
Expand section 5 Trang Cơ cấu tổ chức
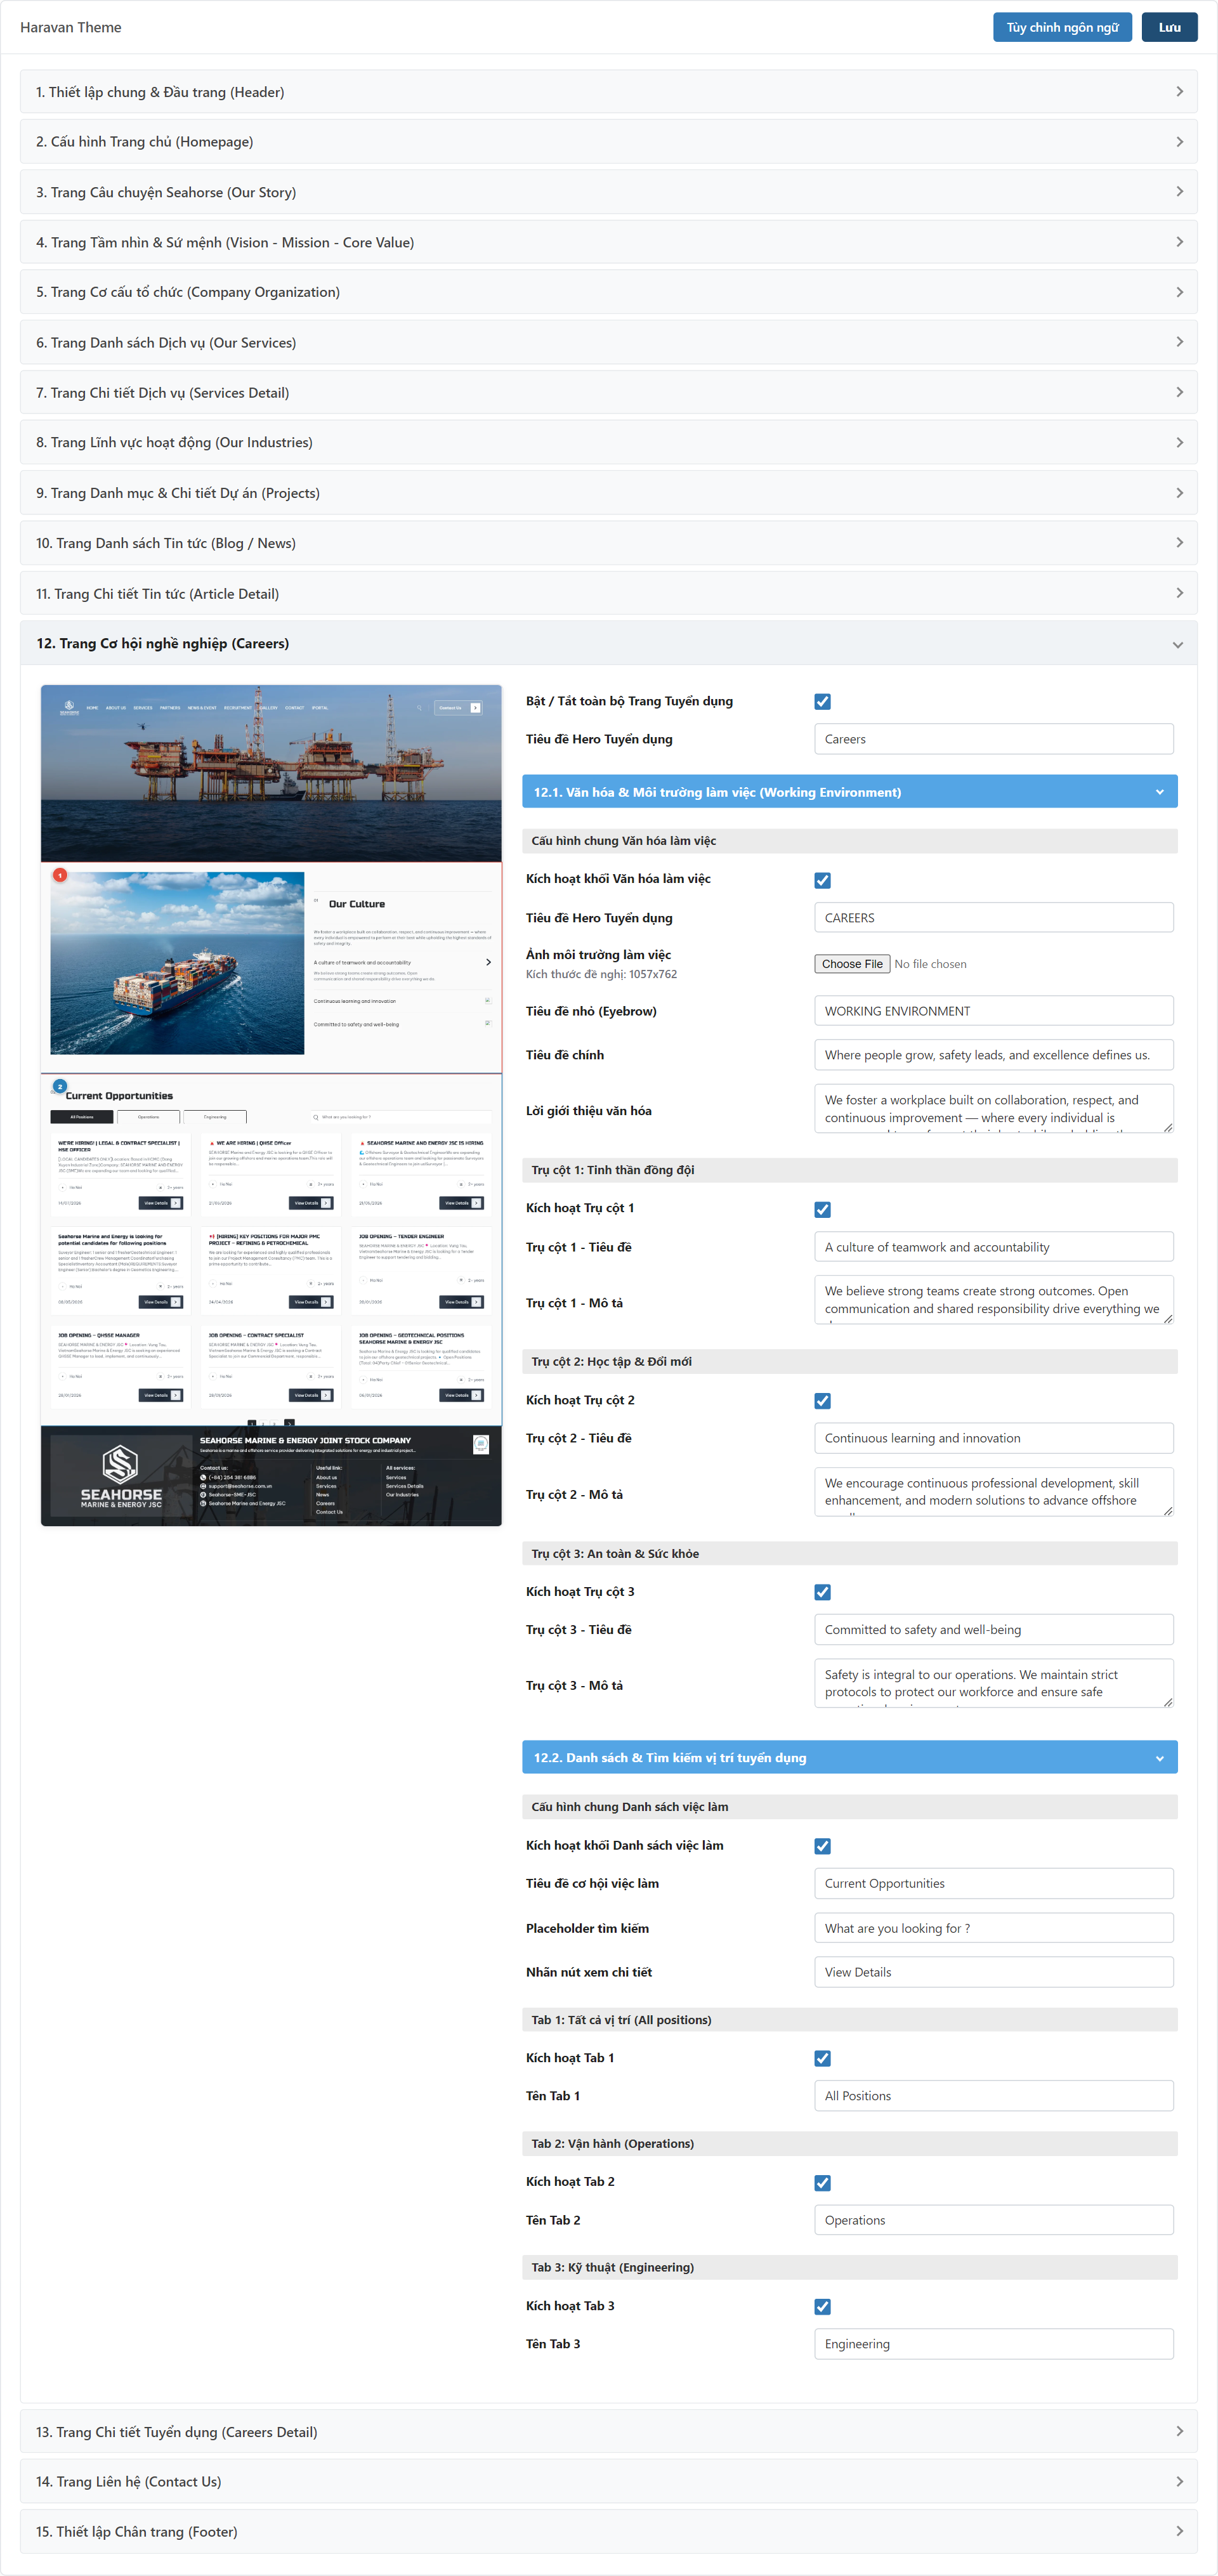(x=608, y=292)
